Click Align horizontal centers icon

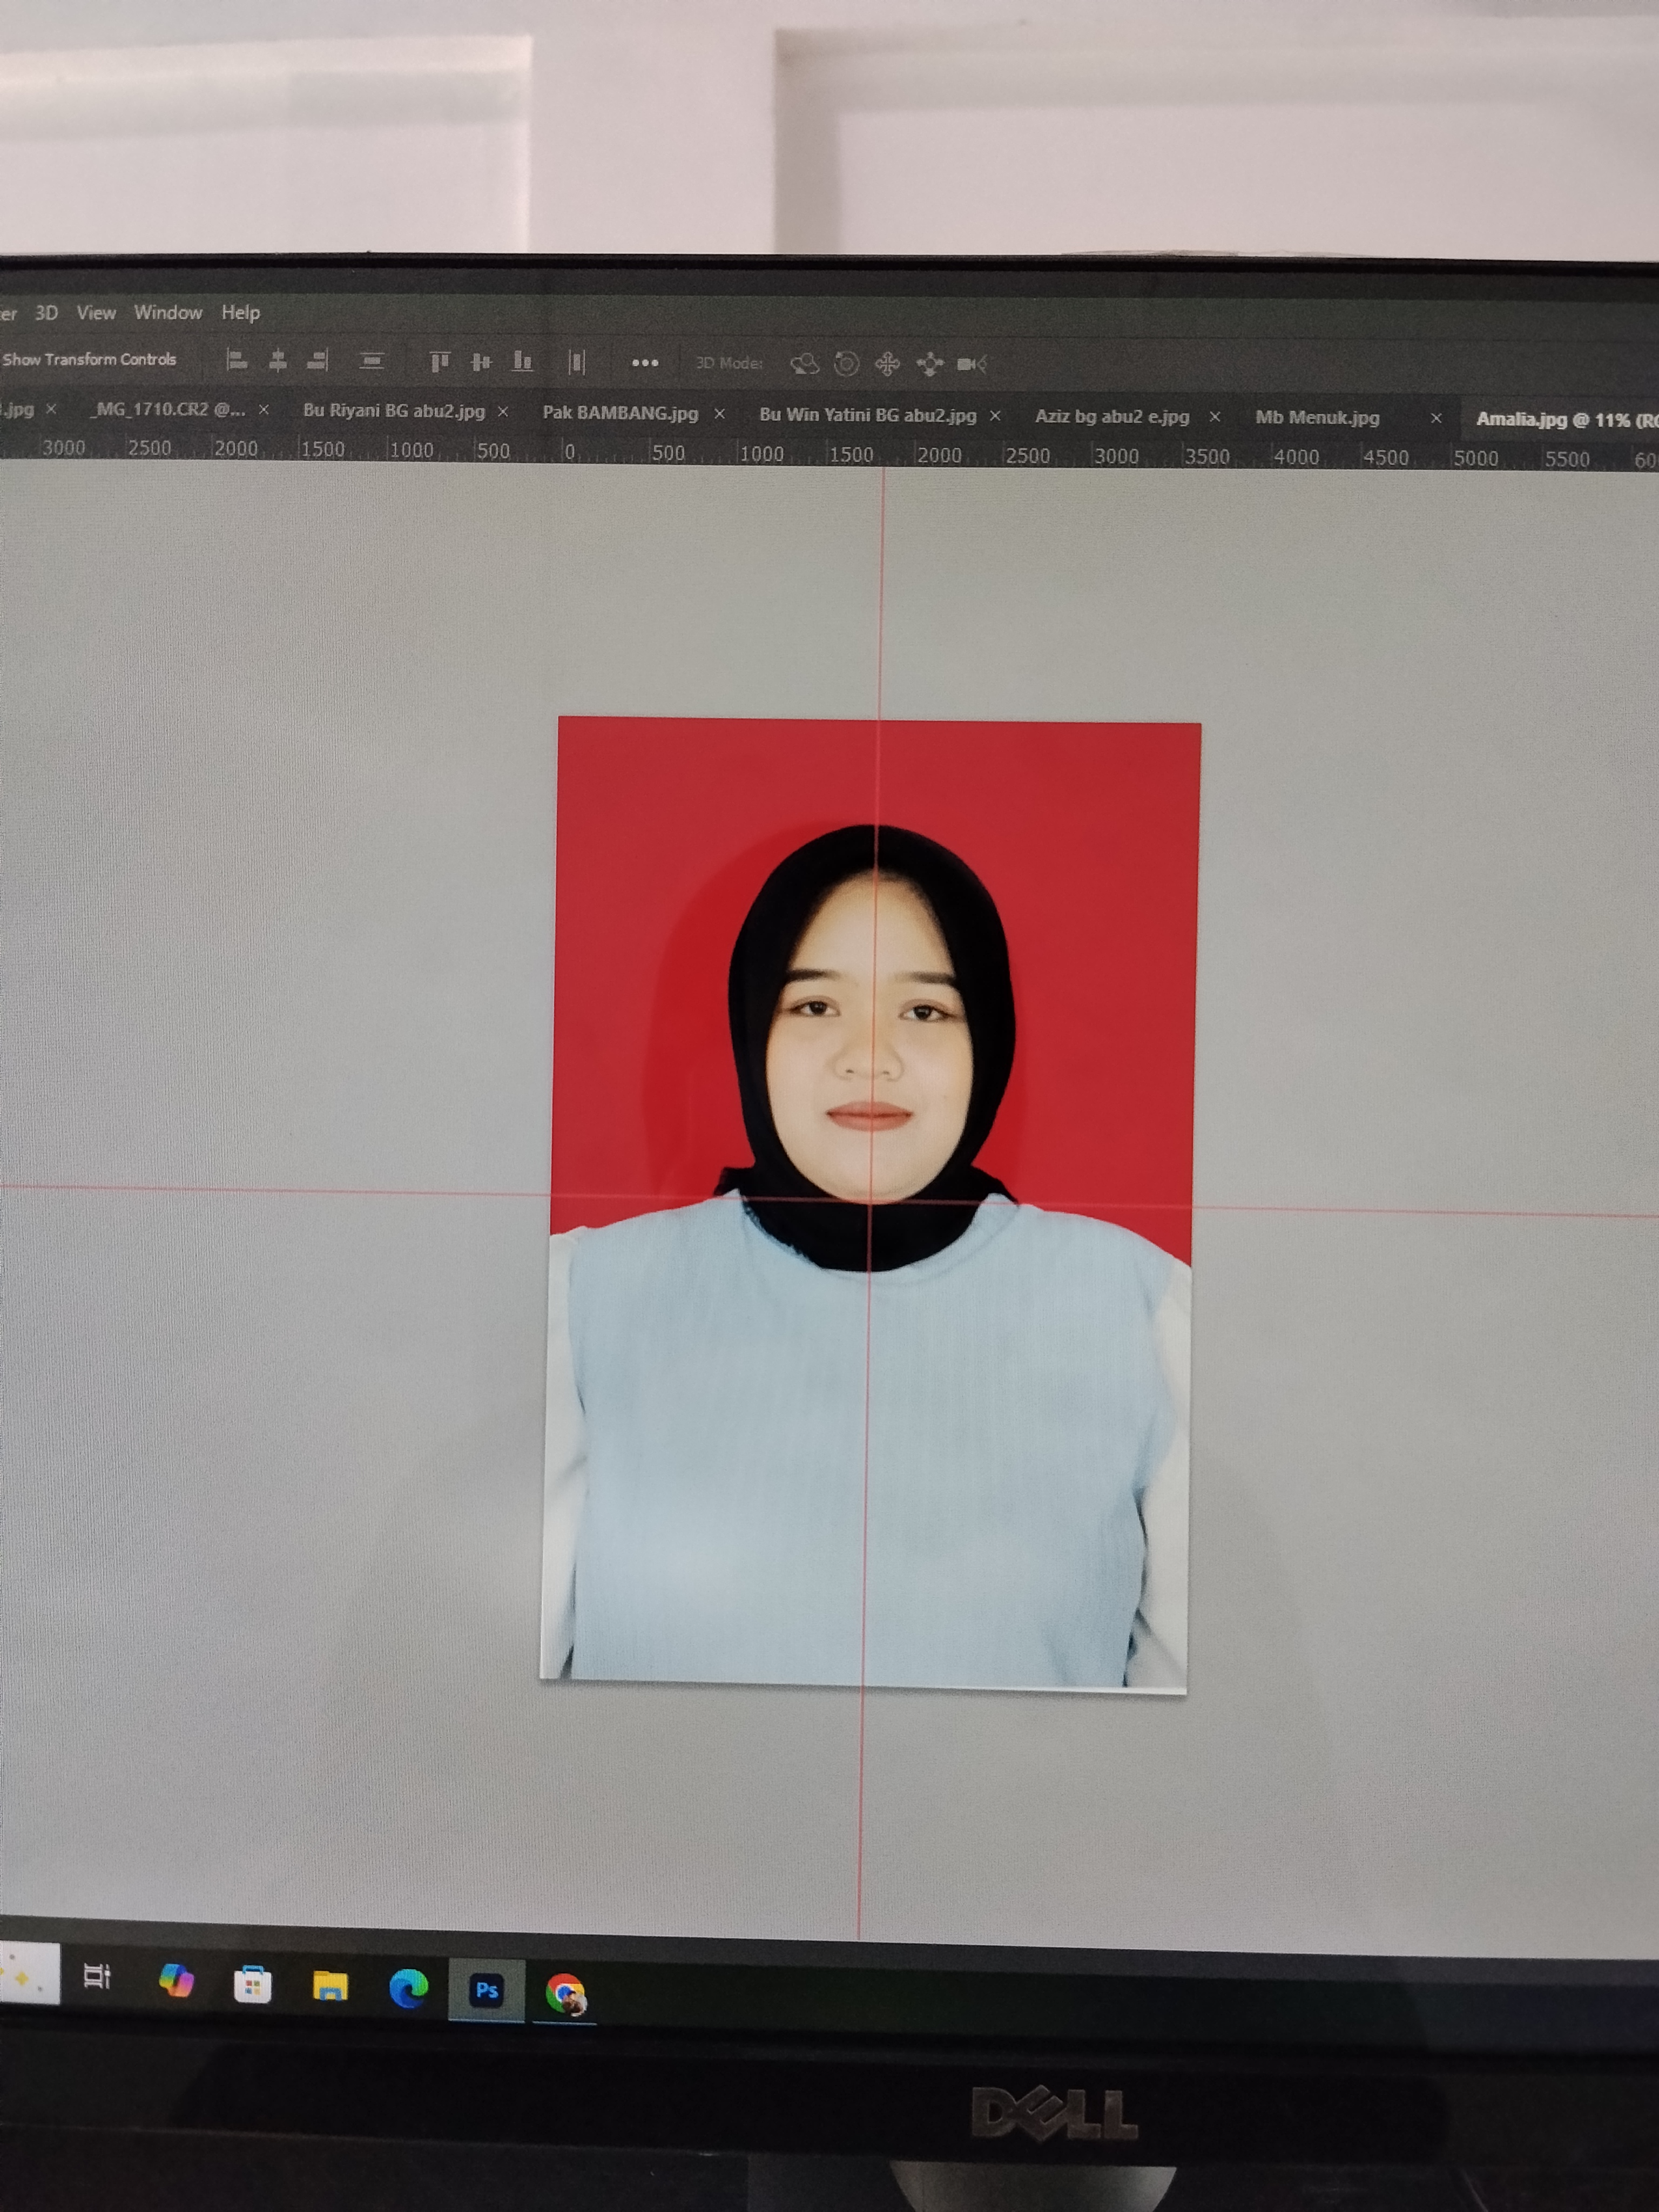[278, 360]
